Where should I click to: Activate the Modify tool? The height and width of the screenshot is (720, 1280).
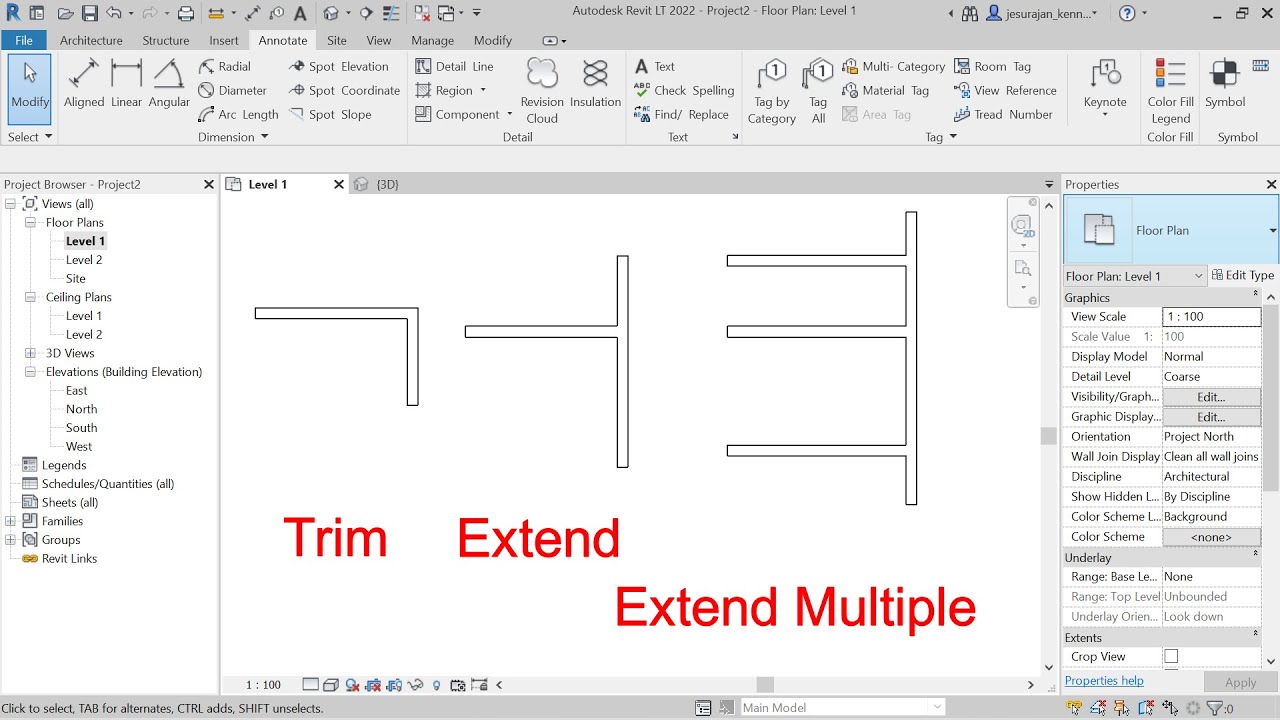pos(30,89)
